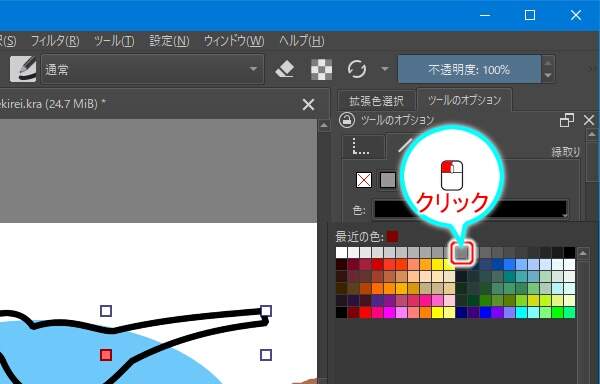Pick the bright magenta swatch in bottom row

pos(390,312)
